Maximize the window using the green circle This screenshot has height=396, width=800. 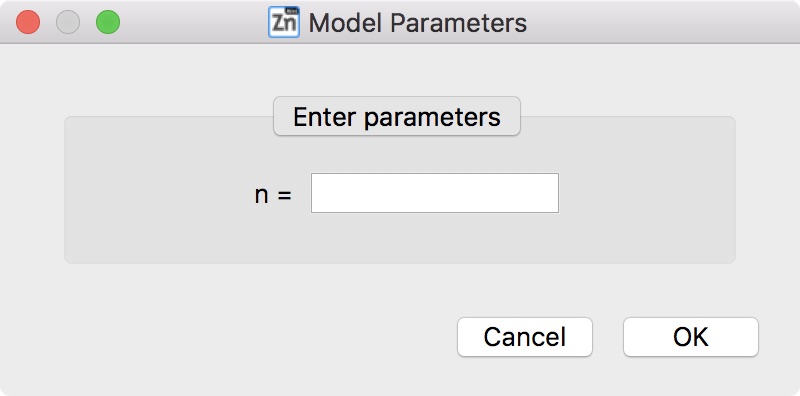[108, 22]
